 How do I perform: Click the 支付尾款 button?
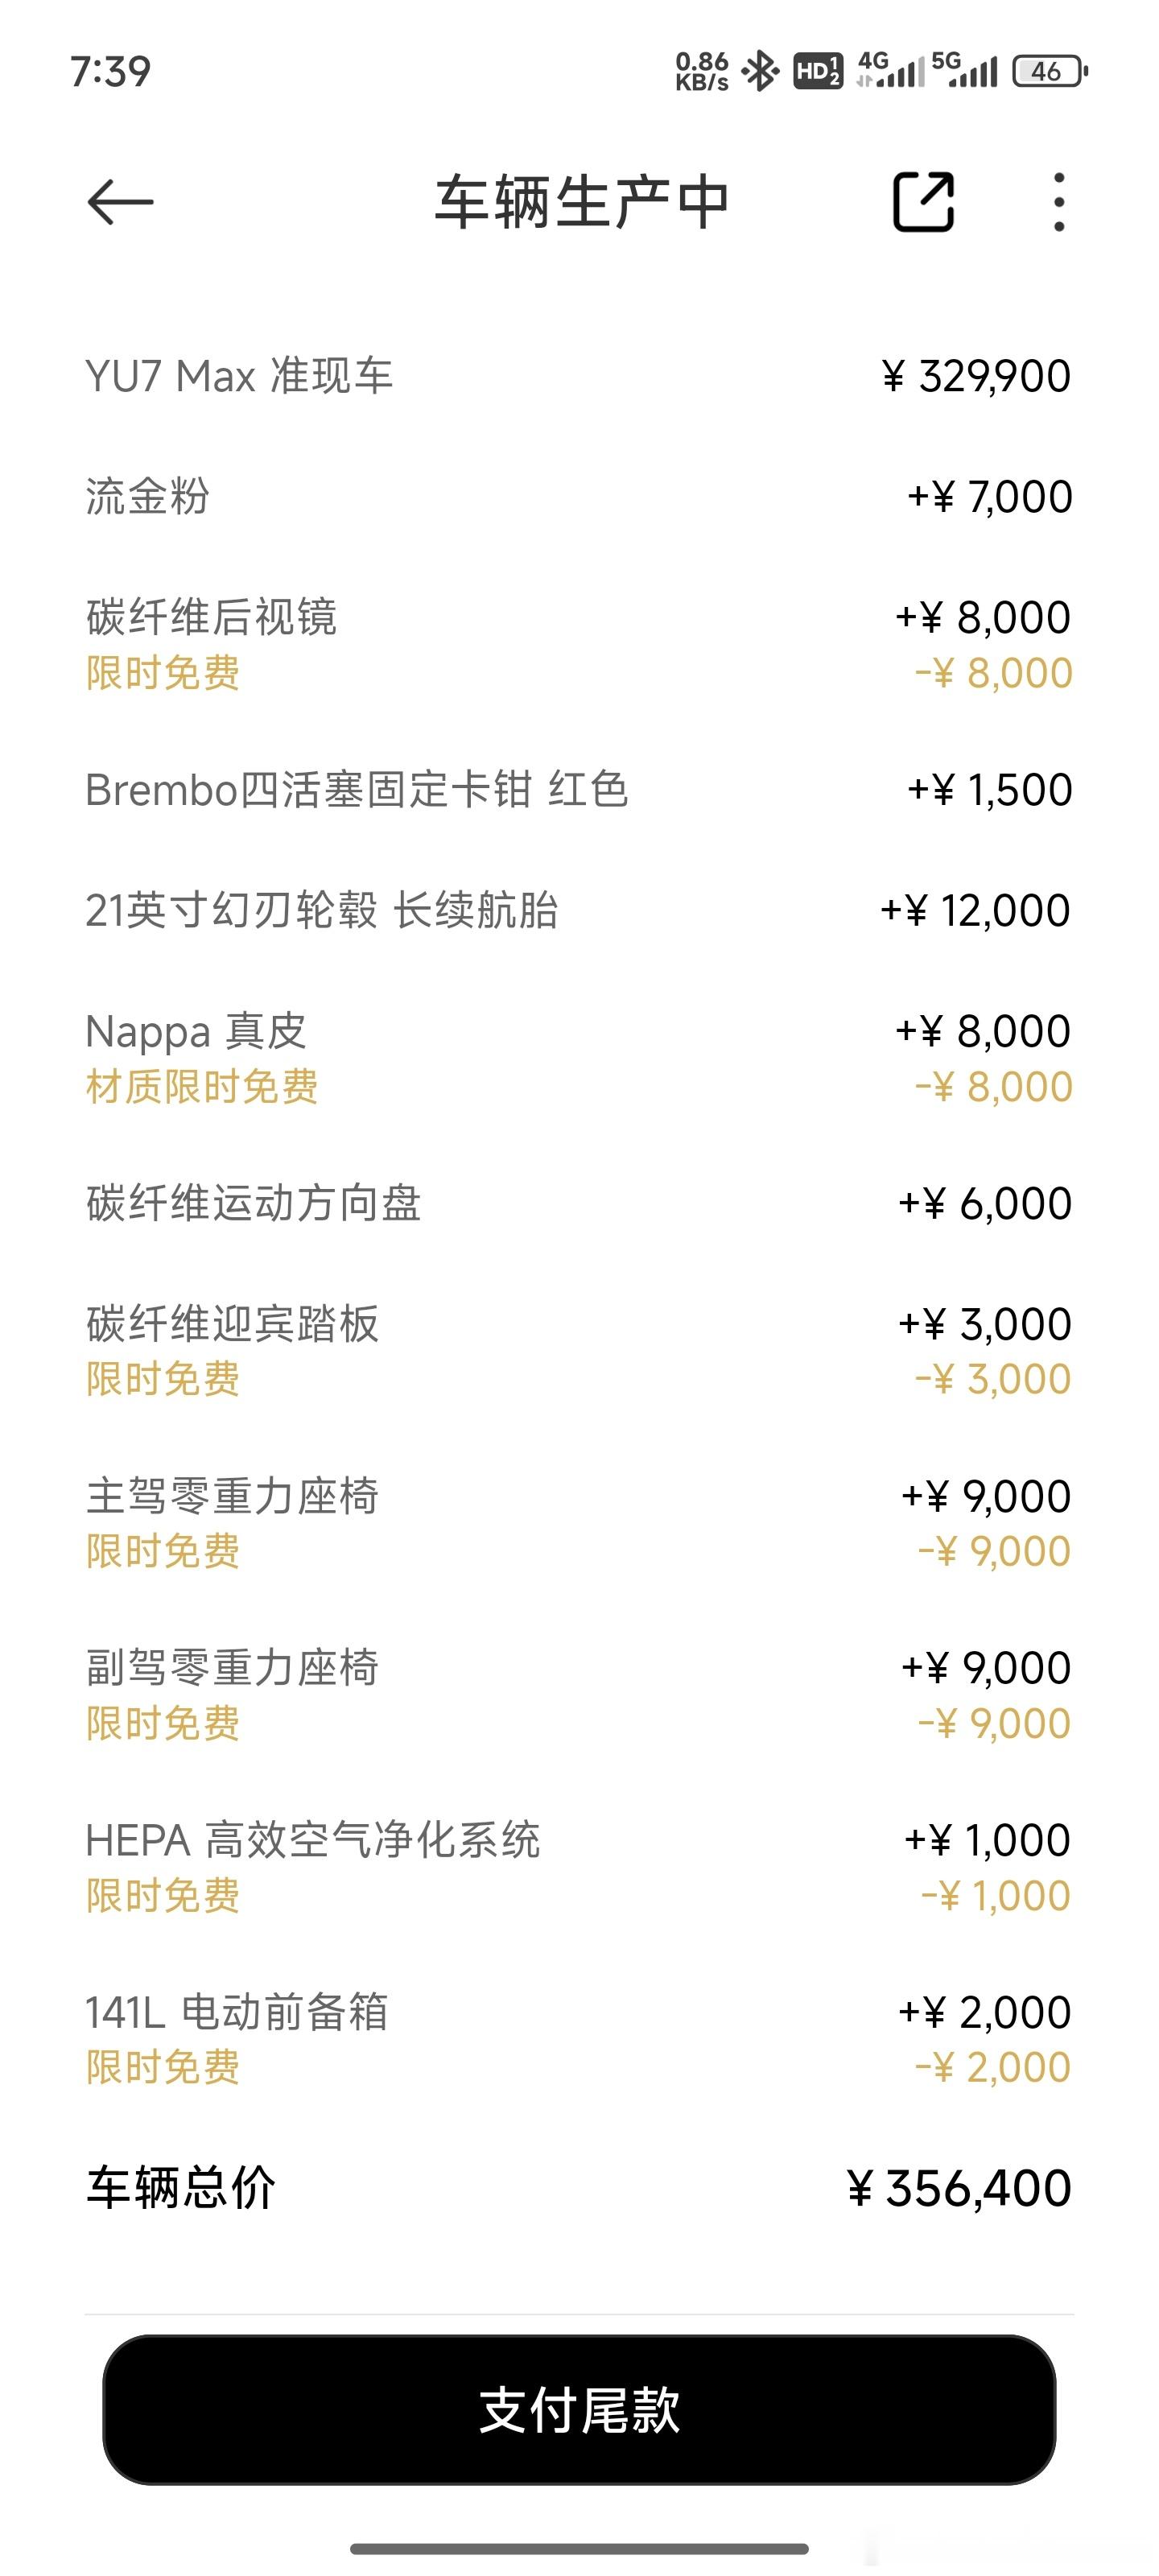[579, 2410]
